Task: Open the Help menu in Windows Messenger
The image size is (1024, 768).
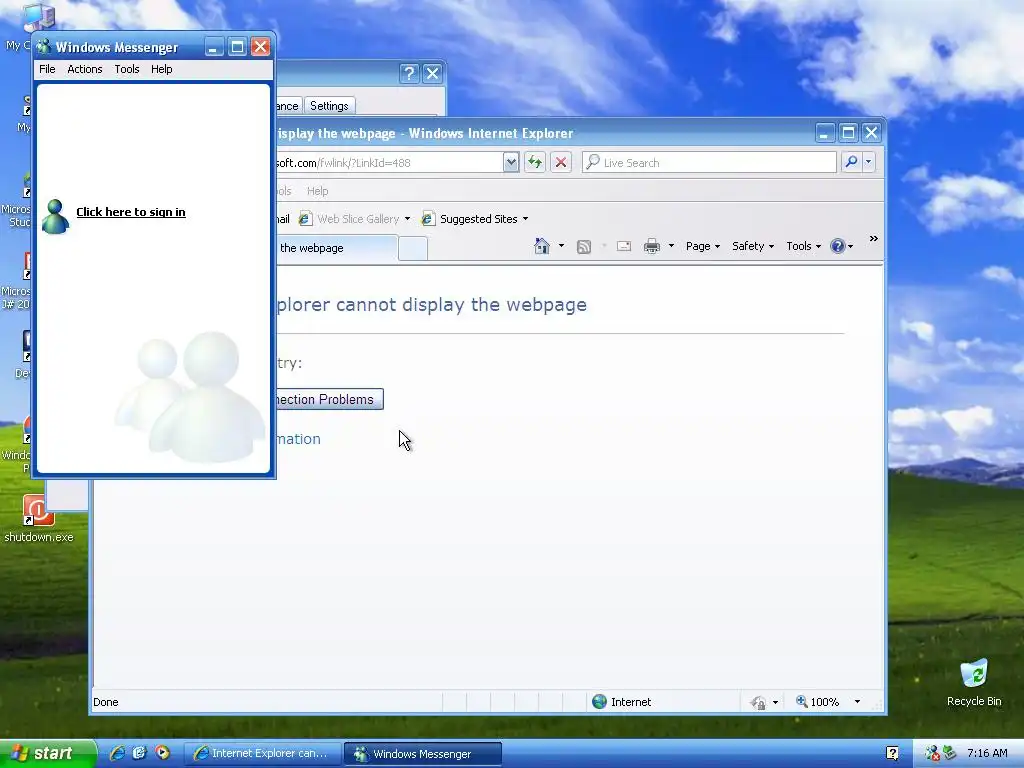Action: coord(161,69)
